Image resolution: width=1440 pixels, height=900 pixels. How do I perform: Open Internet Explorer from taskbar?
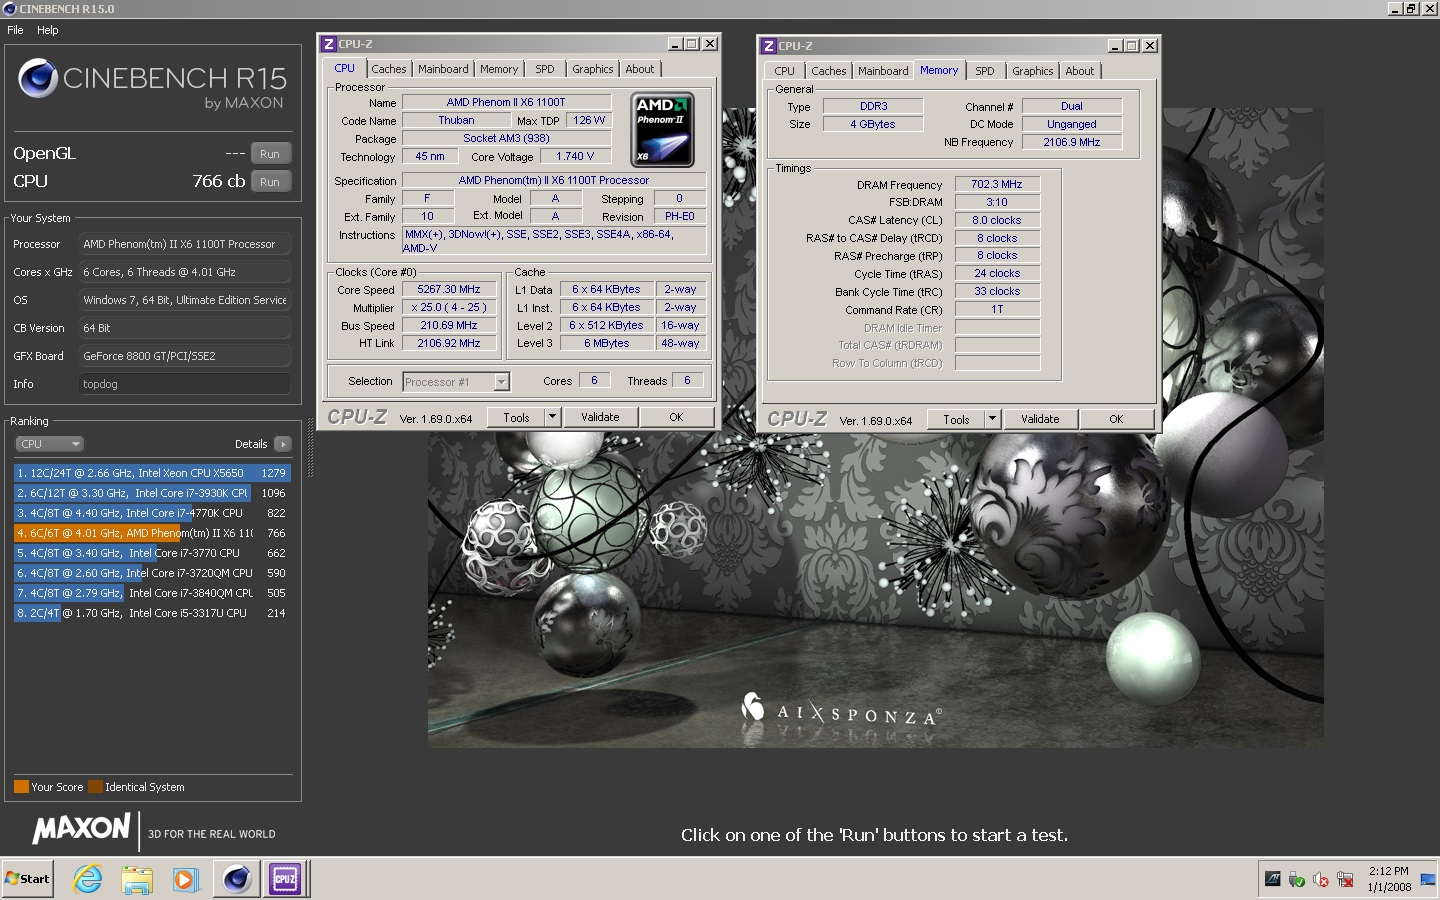(x=88, y=879)
